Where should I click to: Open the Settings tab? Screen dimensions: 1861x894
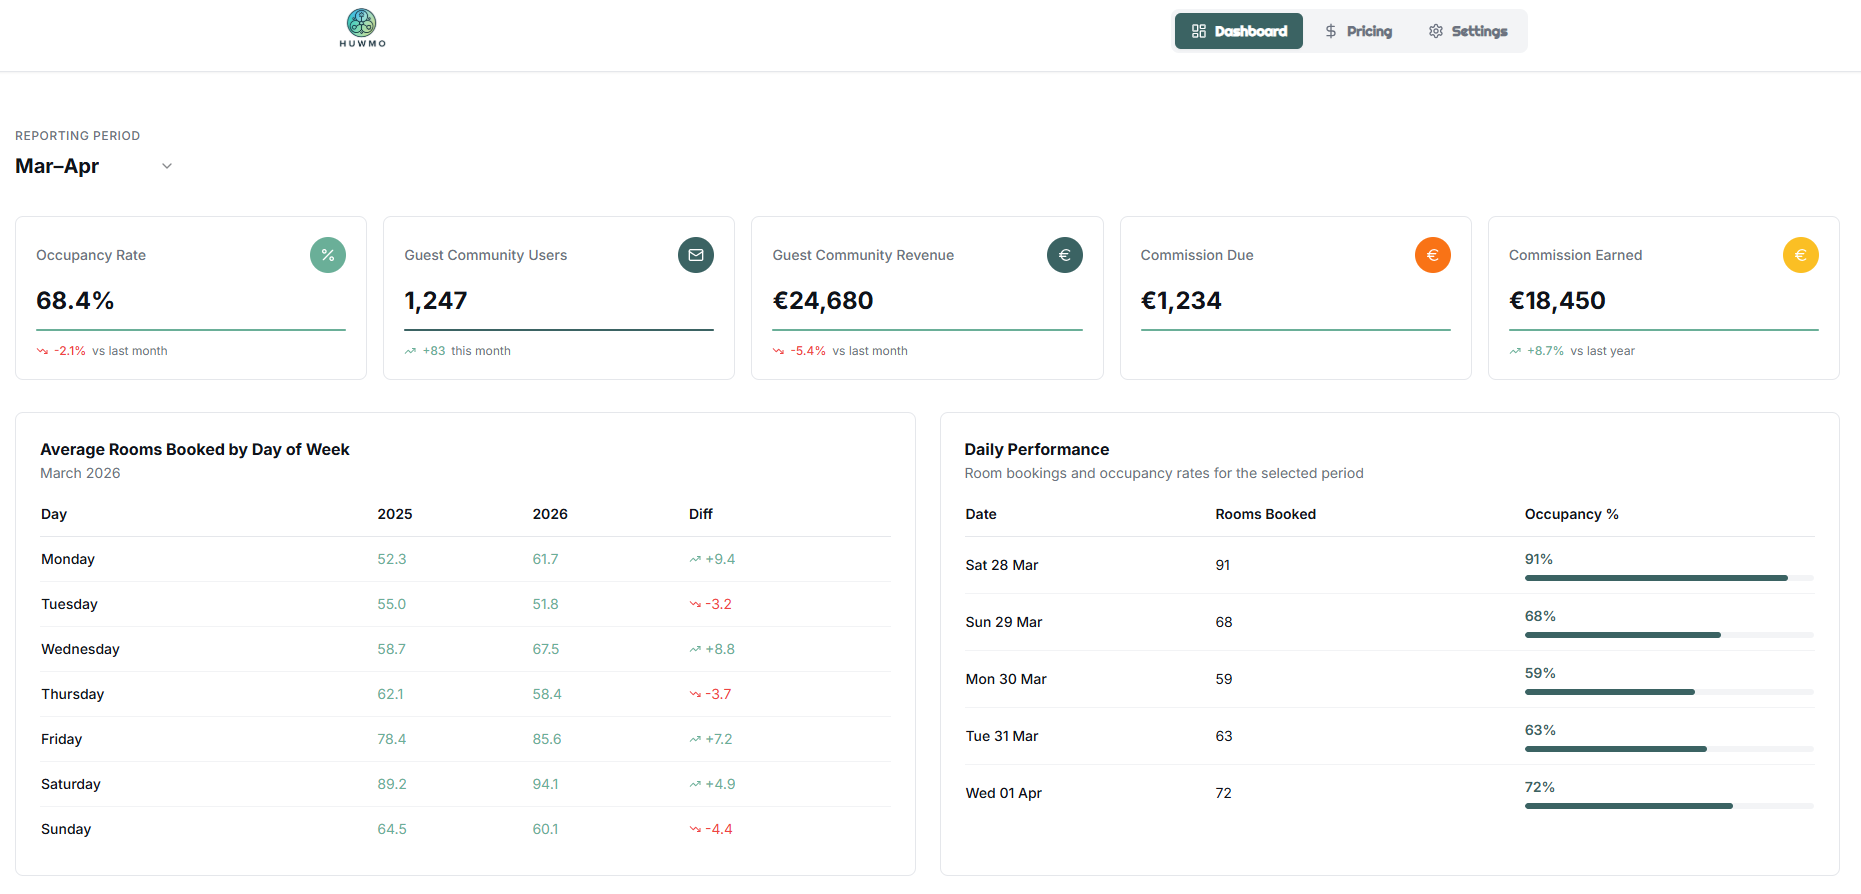[x=1468, y=31]
